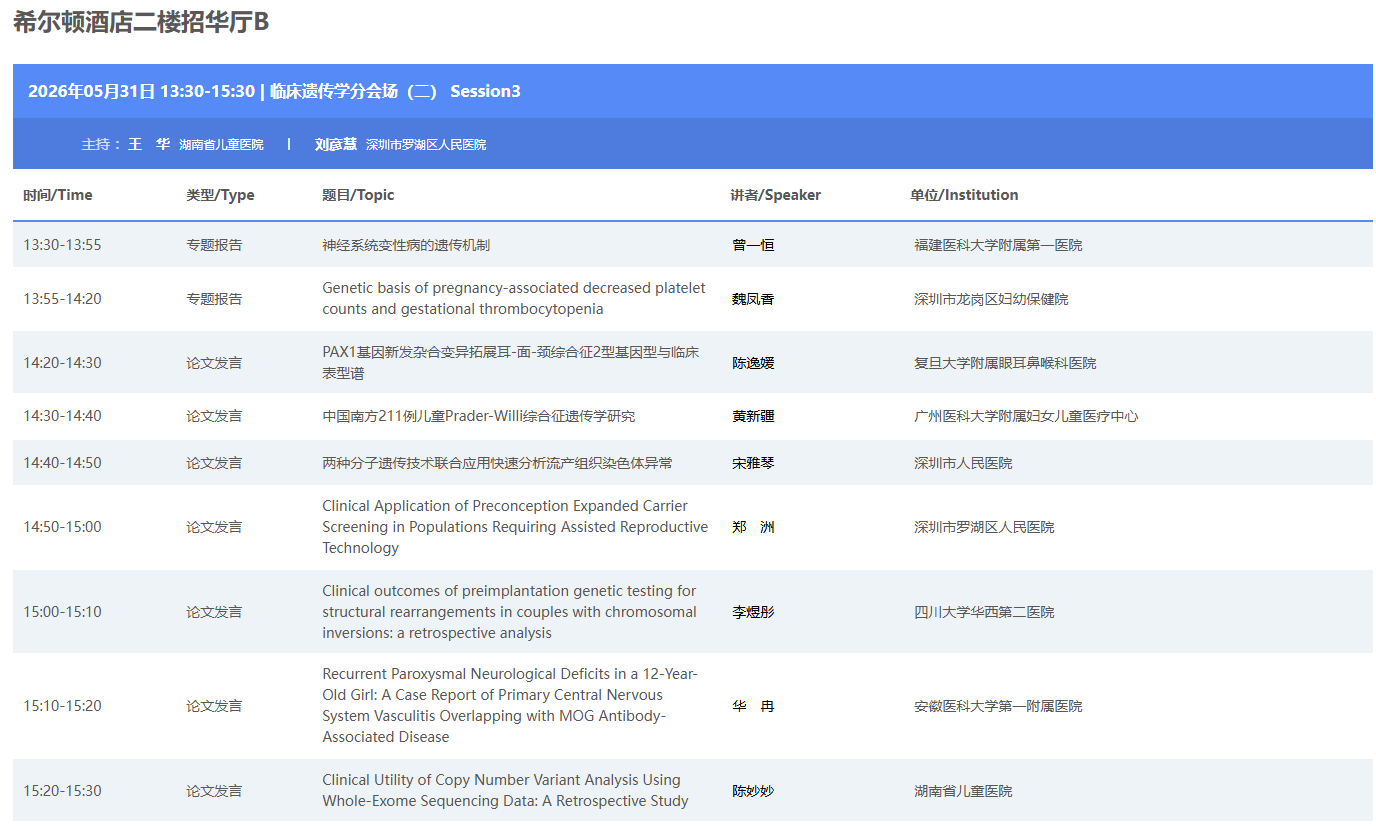This screenshot has width=1376, height=830.
Task: Open topic 神经系统变性病的遗传机制
Action: [x=406, y=245]
